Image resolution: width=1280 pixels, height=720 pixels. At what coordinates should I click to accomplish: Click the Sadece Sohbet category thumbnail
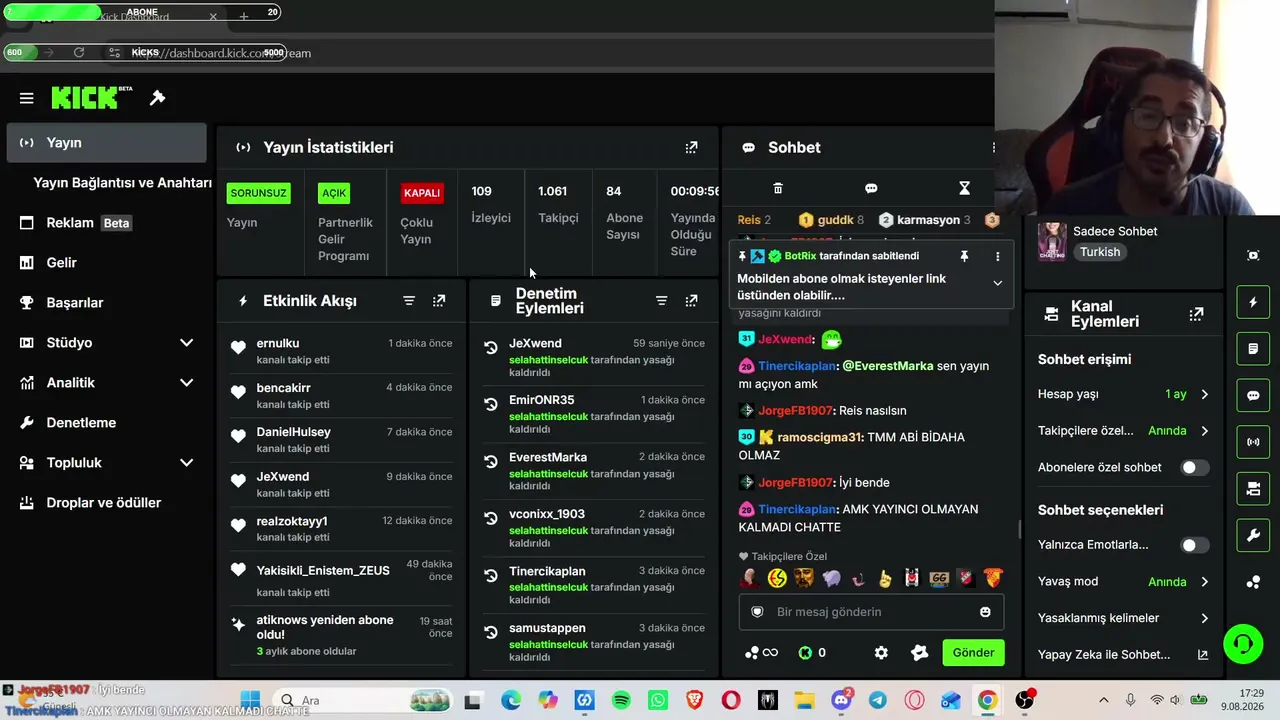click(x=1052, y=241)
